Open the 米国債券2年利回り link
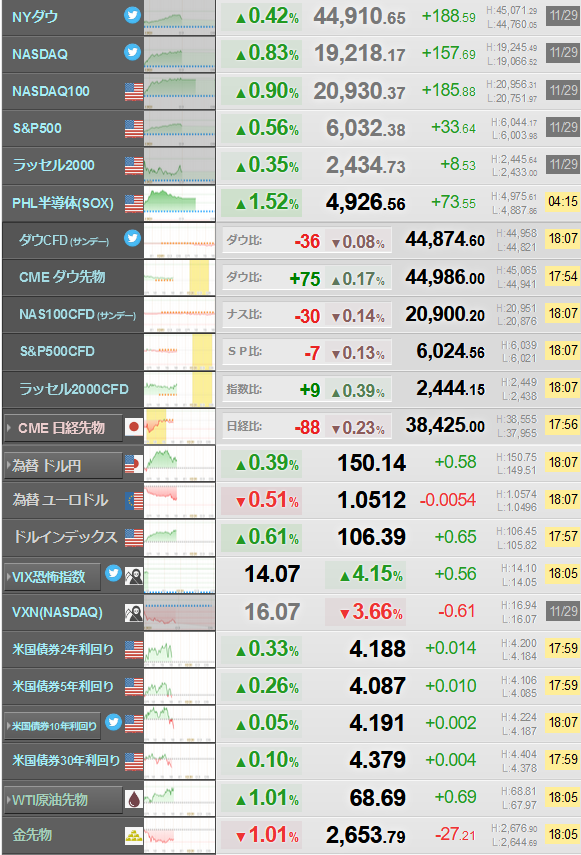Image resolution: width=581 pixels, height=855 pixels. [63, 649]
